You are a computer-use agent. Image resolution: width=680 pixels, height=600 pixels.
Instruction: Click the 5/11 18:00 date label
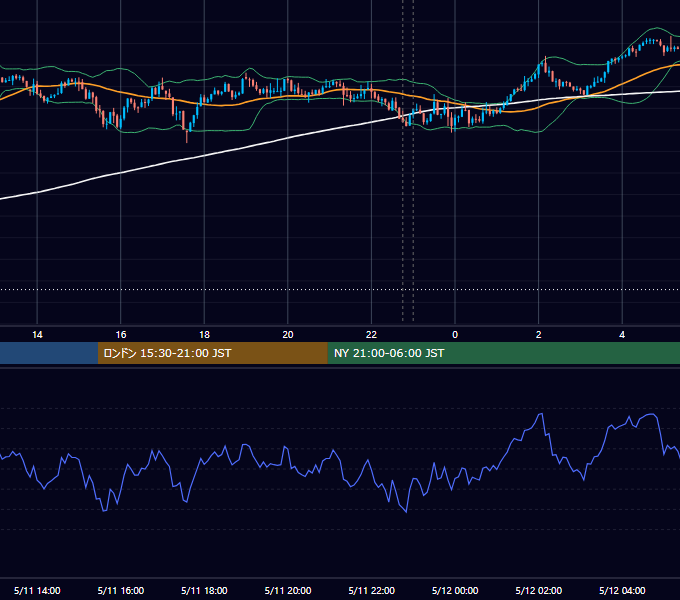click(x=204, y=590)
